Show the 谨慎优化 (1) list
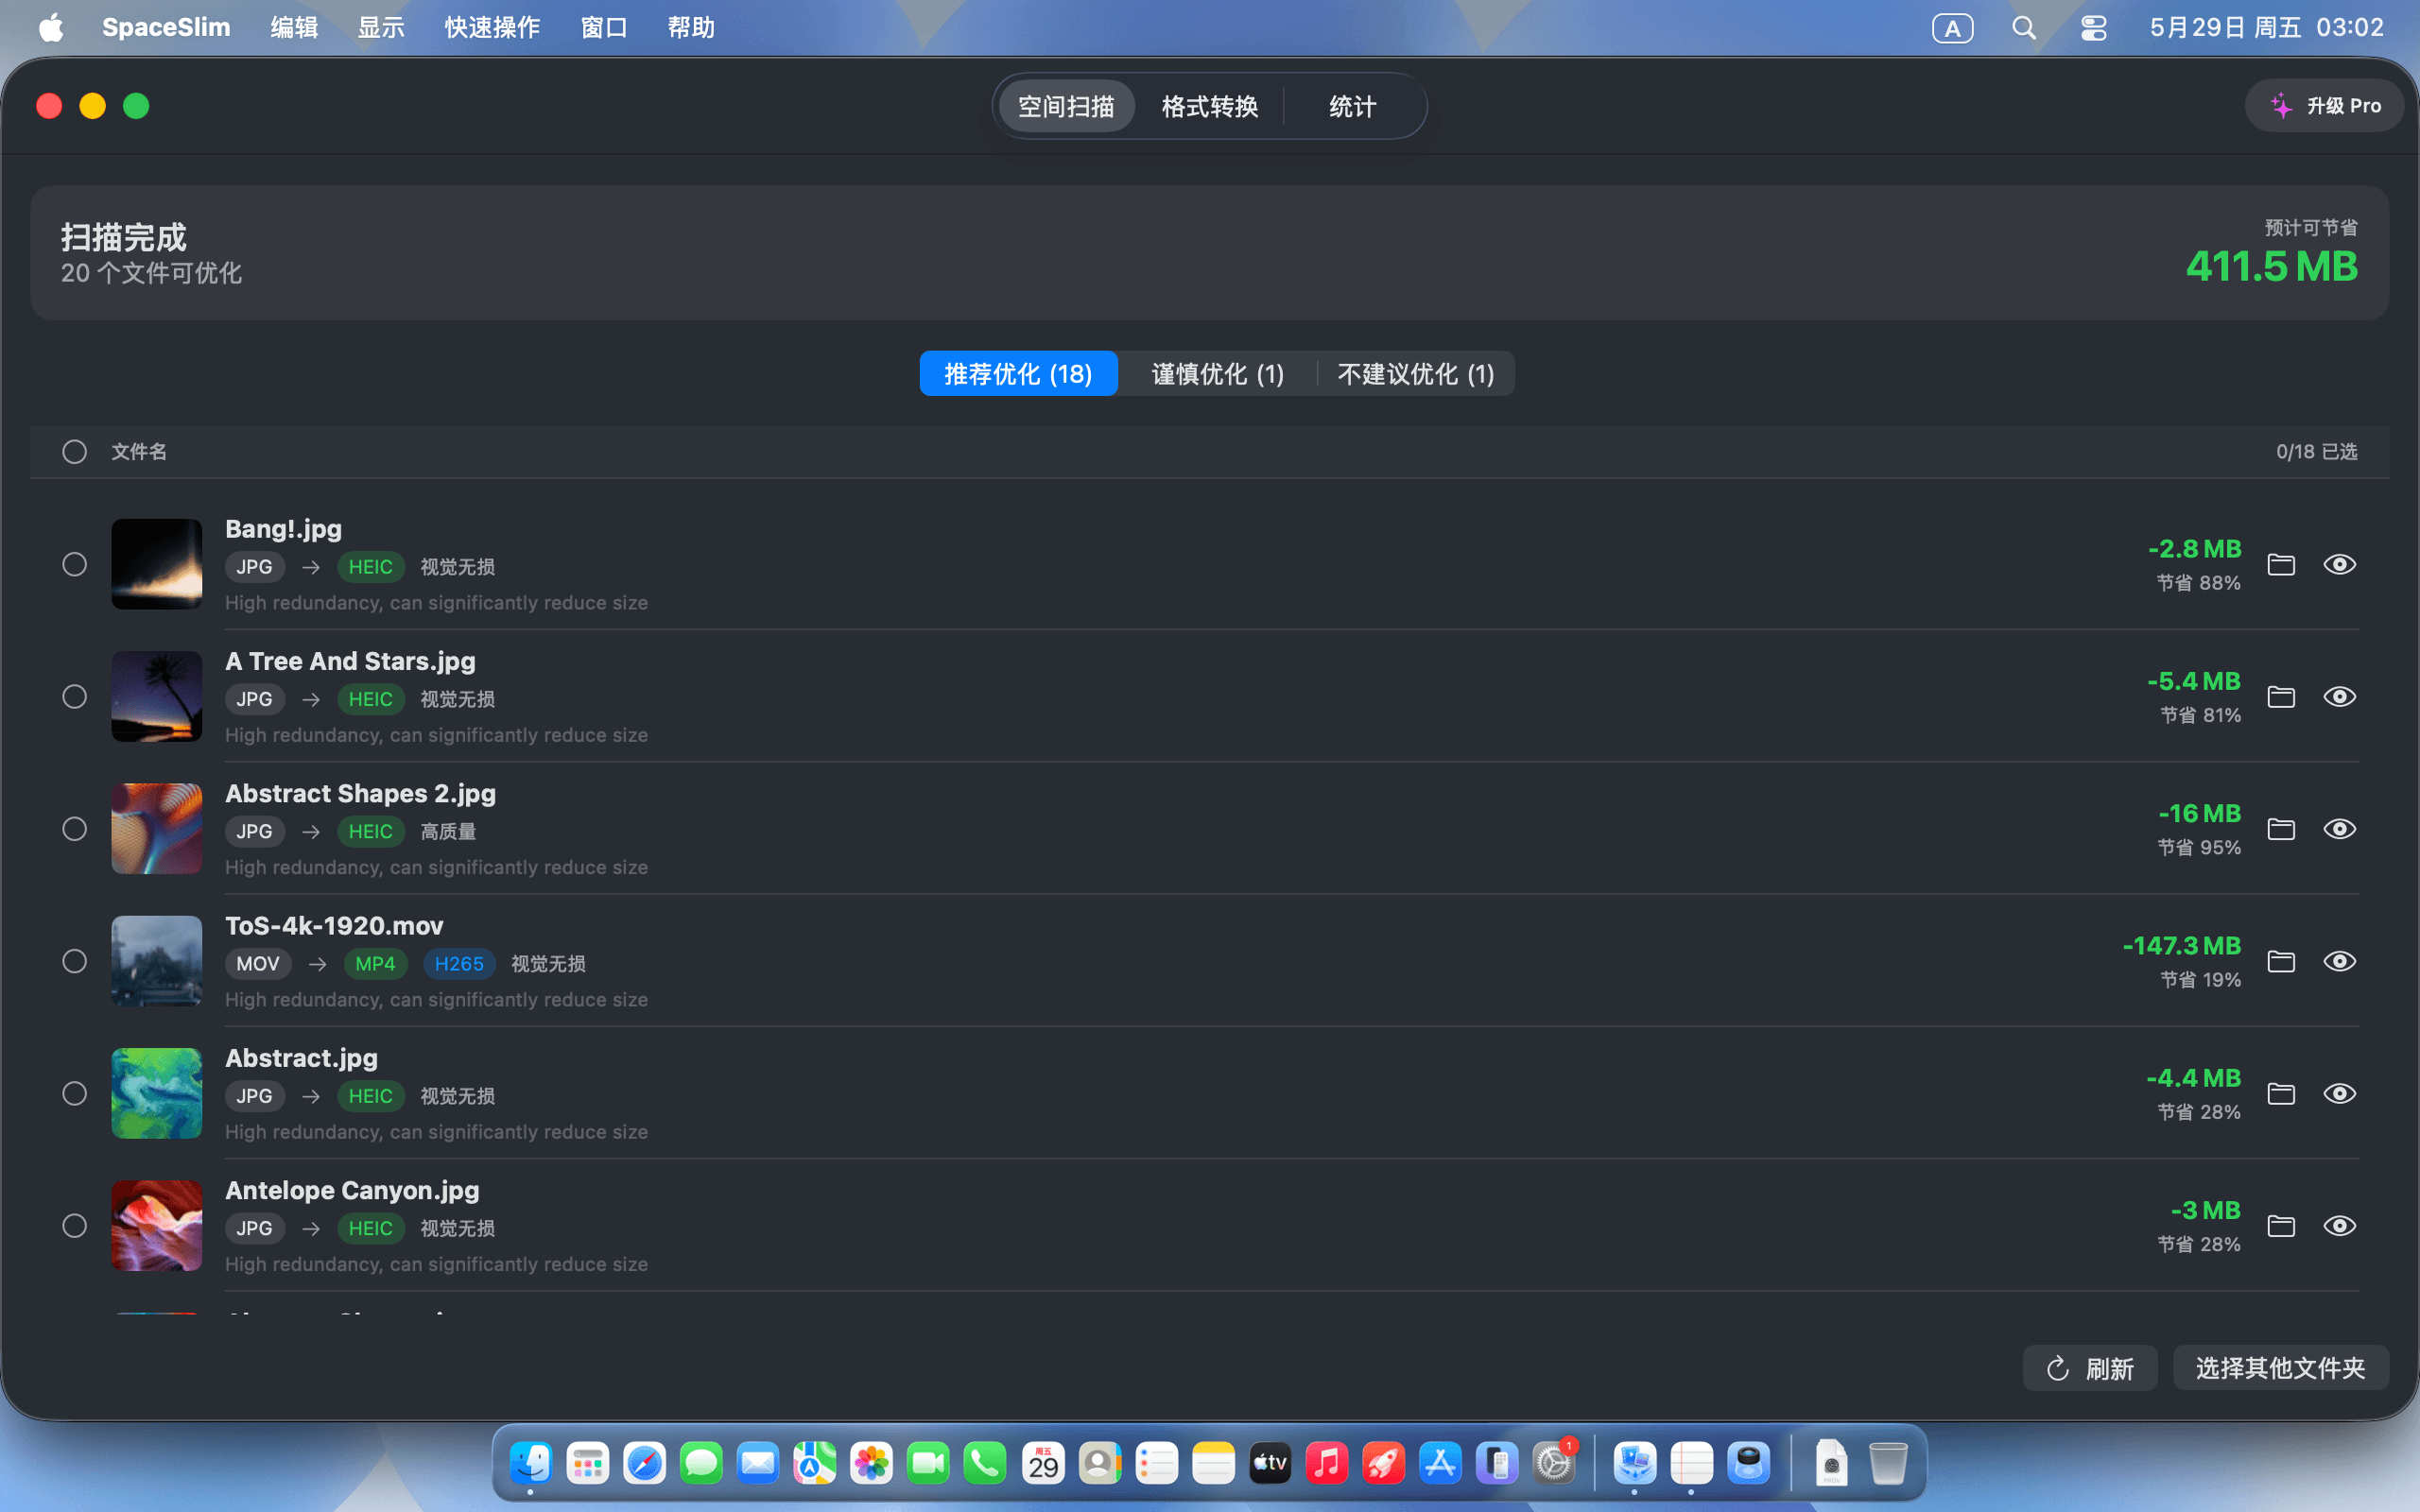 pos(1217,374)
